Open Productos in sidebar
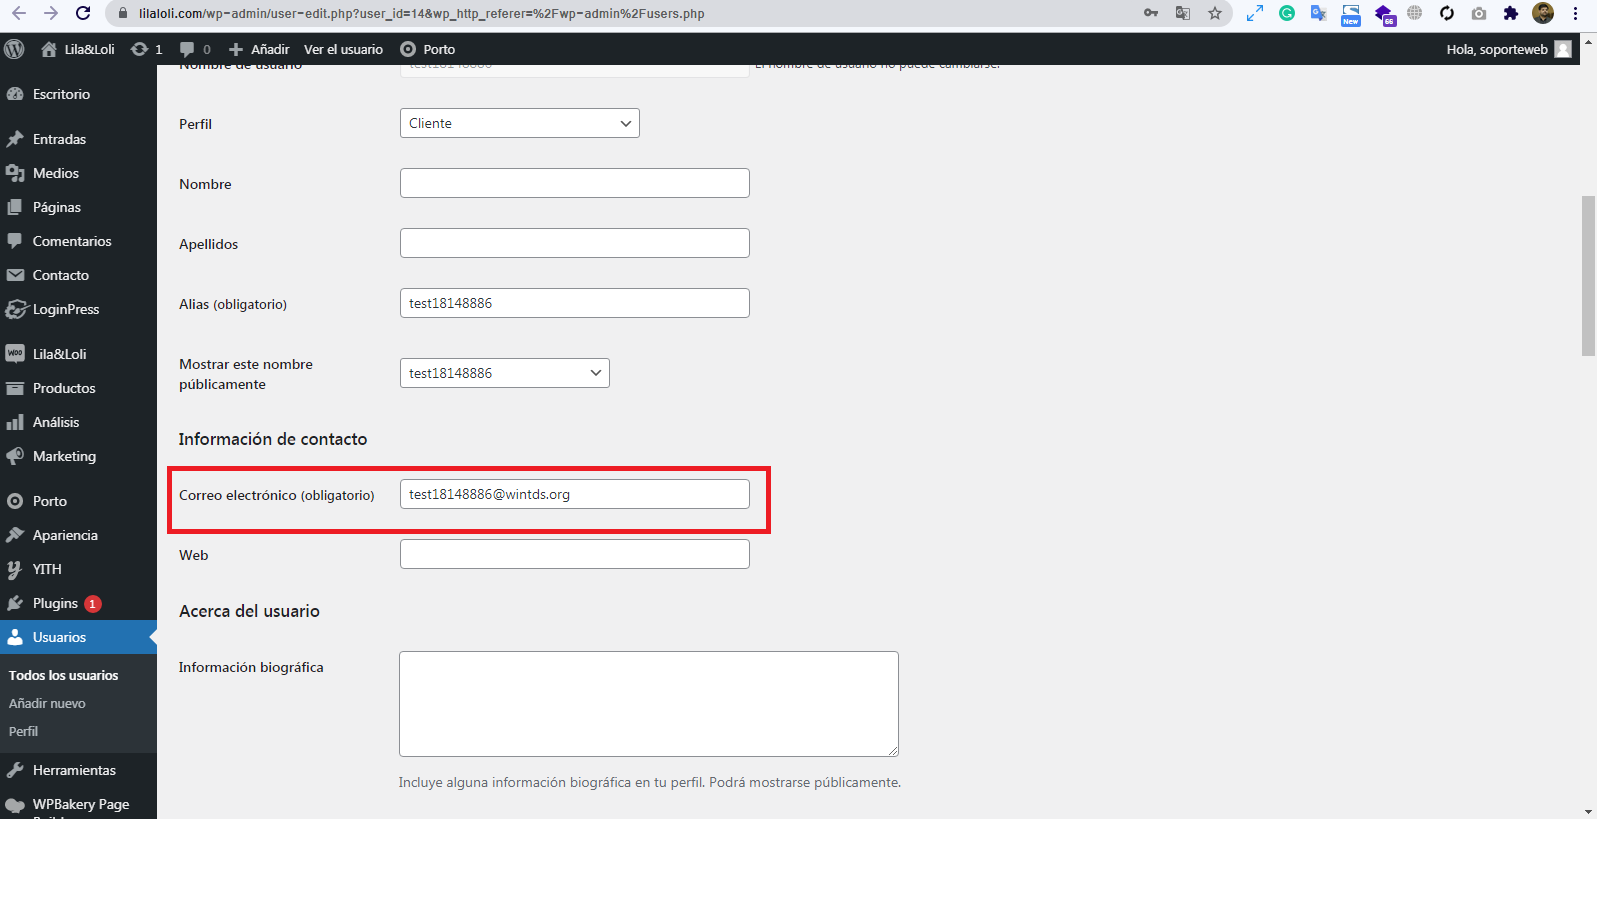1600x900 pixels. click(x=78, y=388)
